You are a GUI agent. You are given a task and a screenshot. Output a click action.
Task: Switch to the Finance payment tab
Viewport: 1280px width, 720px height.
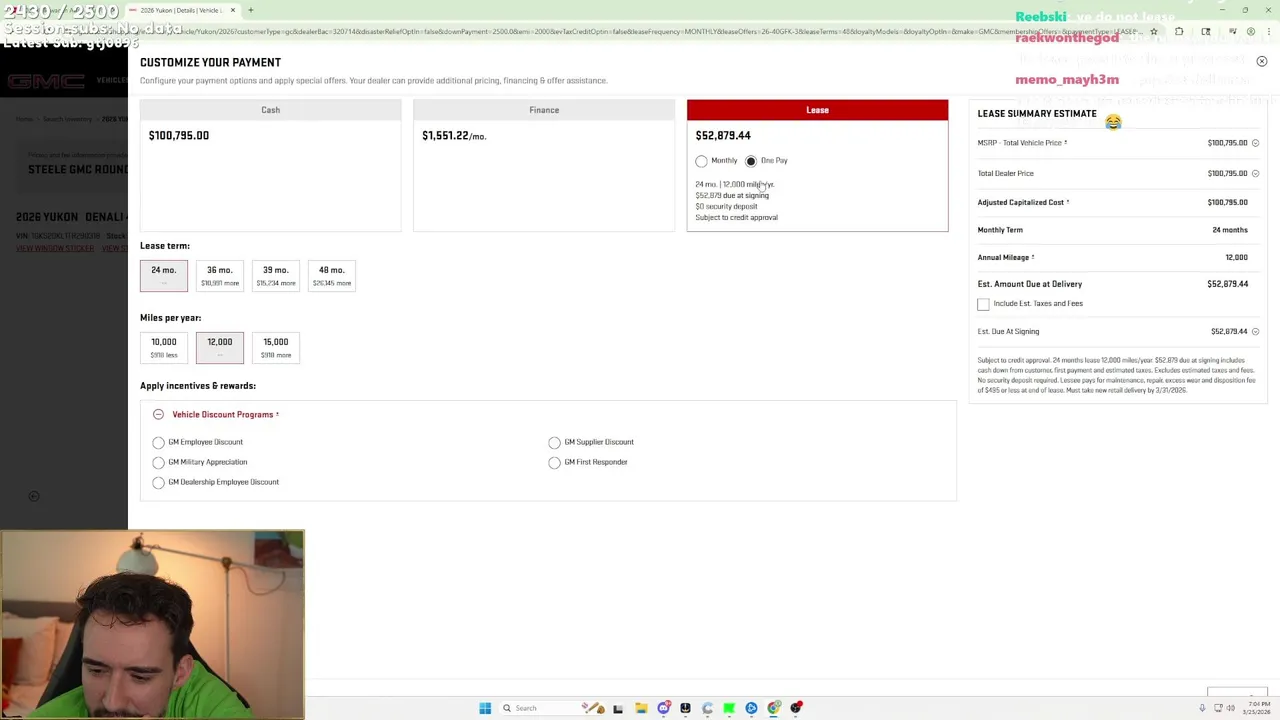click(544, 110)
